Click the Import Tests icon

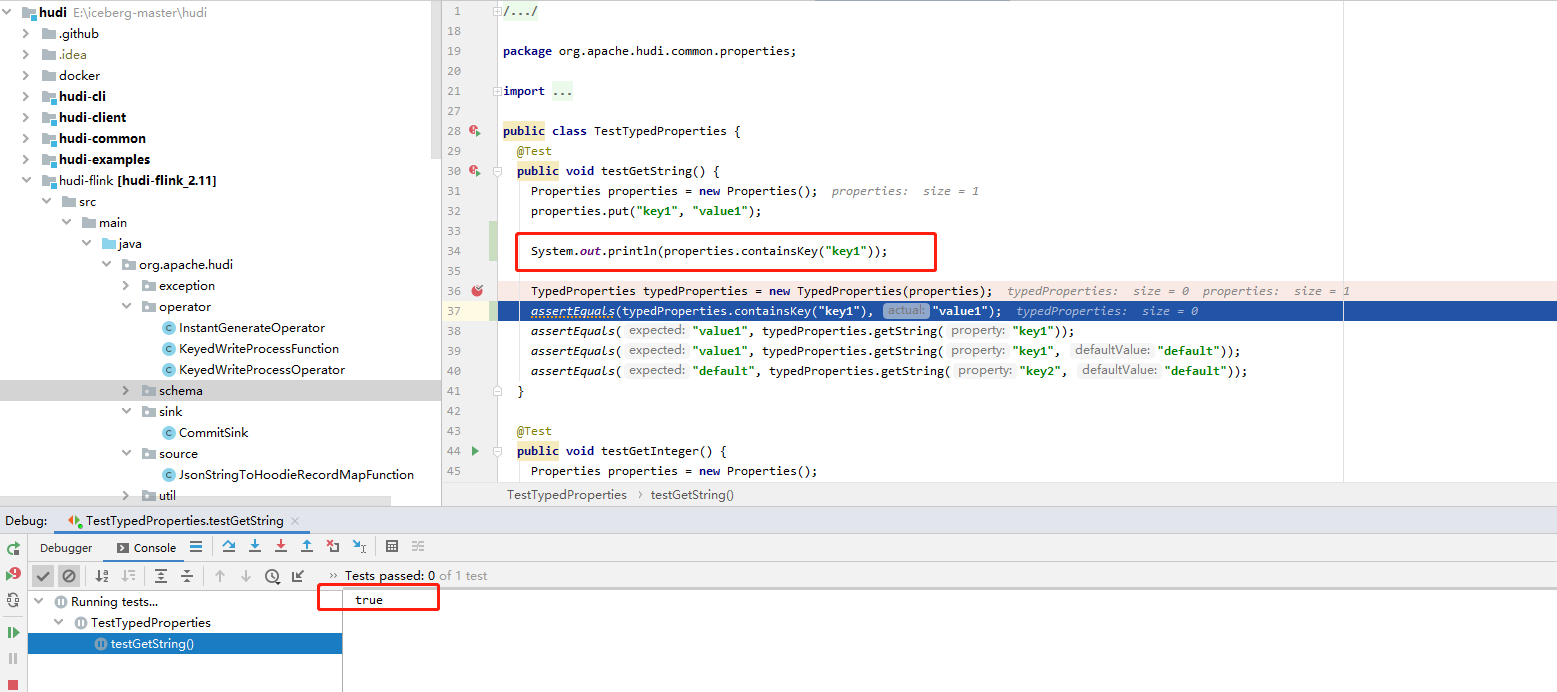pos(298,576)
